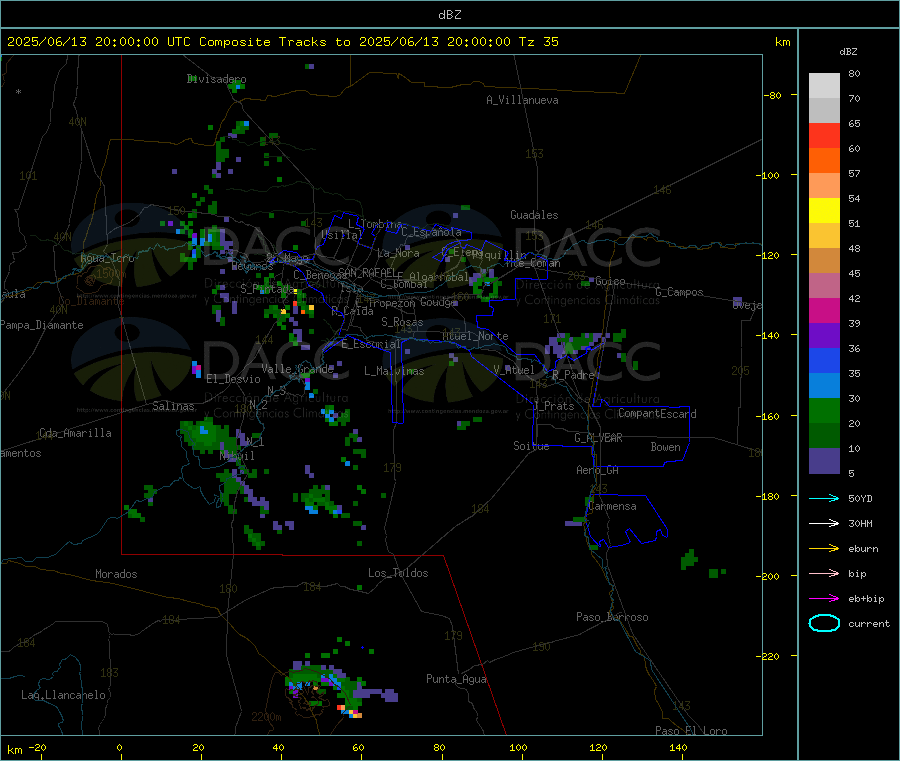Select the 'Salinas' label
This screenshot has height=761, width=900.
[173, 406]
